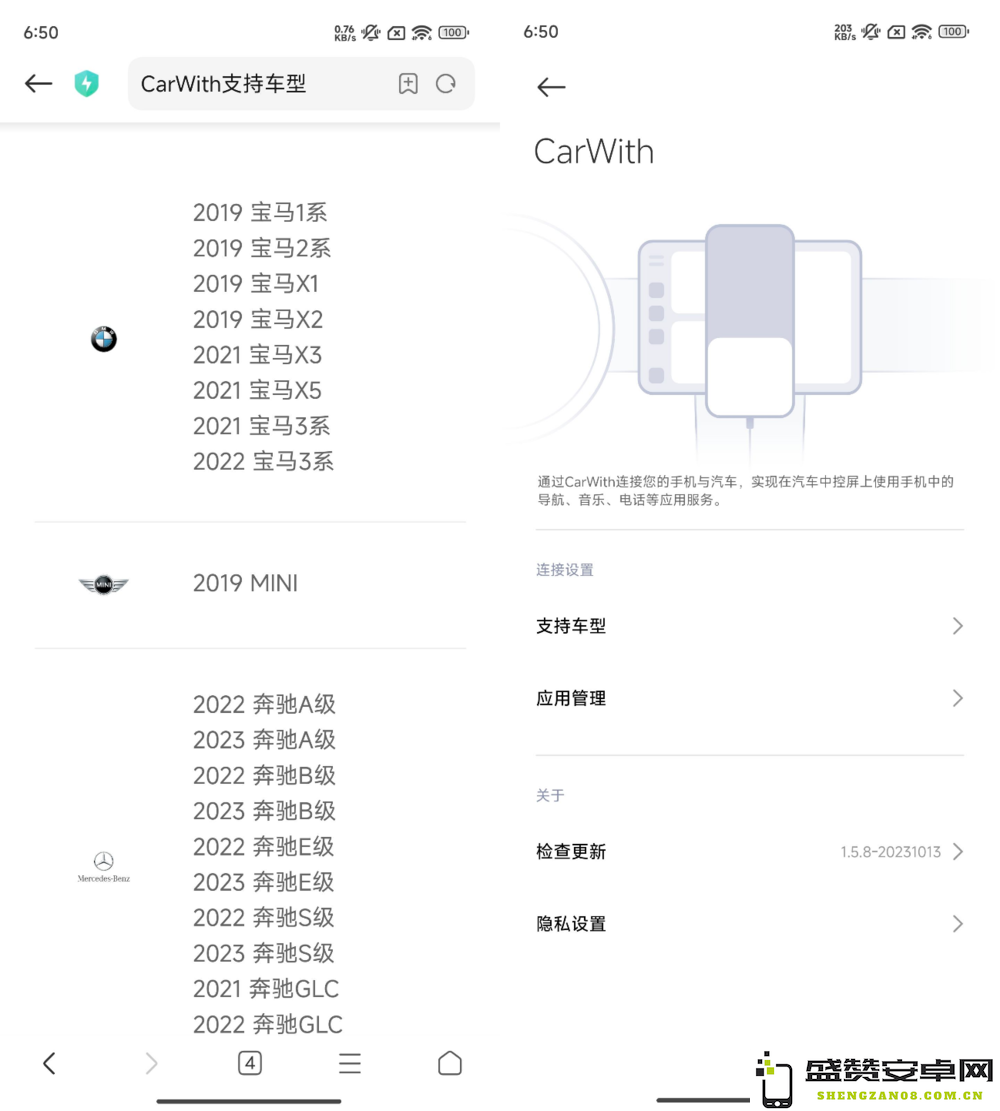The image size is (1000, 1111).
Task: Tap the left status bar battery indicator
Action: pyautogui.click(x=454, y=33)
